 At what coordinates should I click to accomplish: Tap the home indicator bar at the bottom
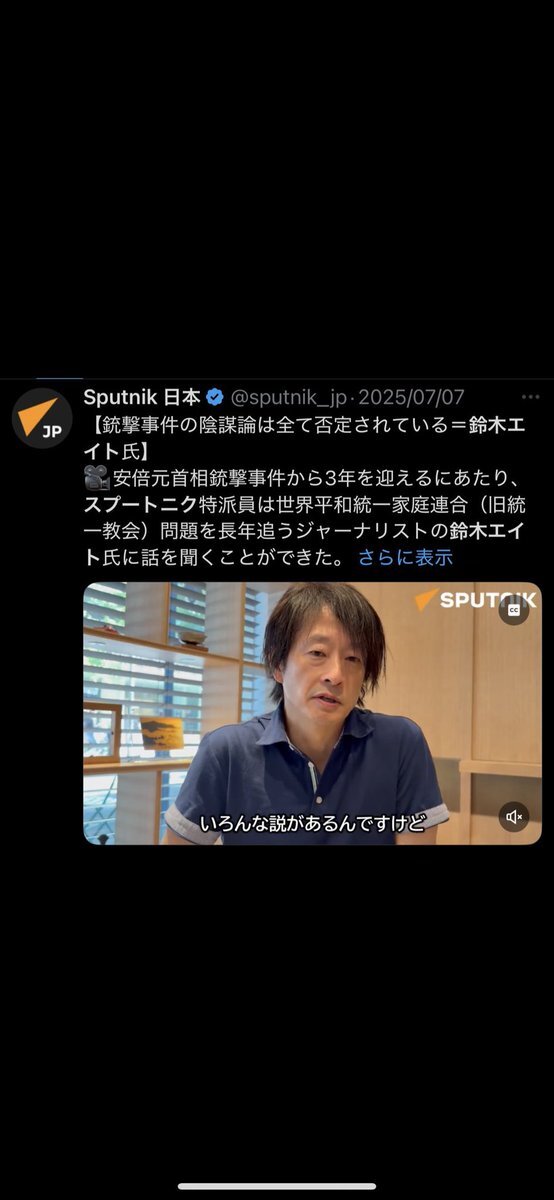tap(276, 1186)
